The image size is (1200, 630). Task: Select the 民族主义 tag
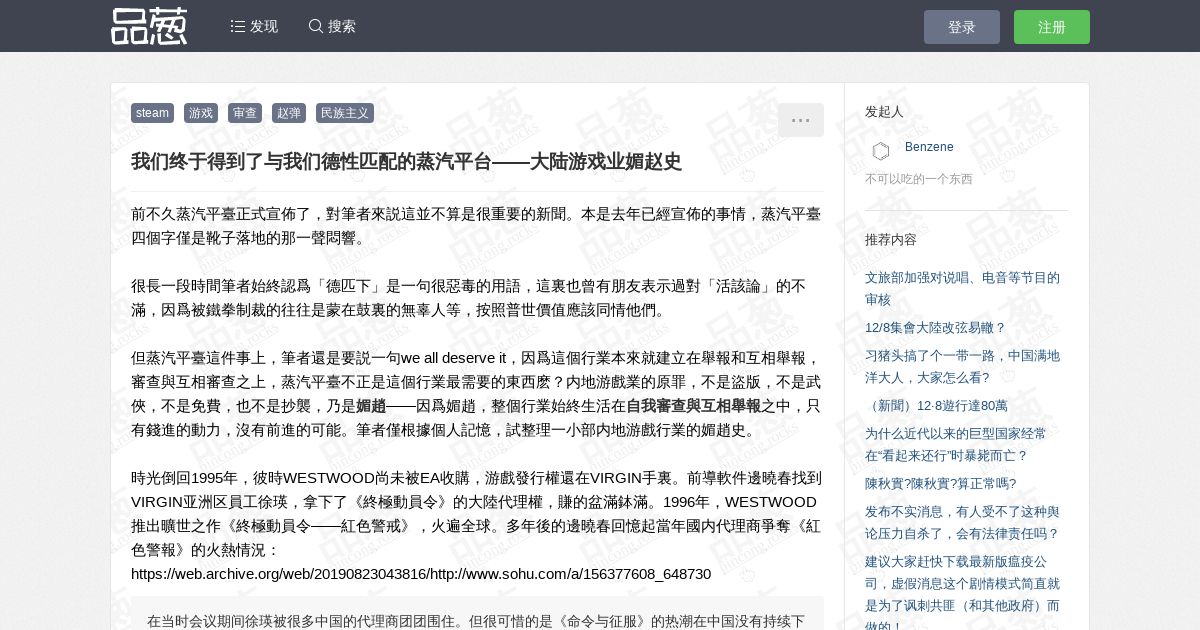pyautogui.click(x=345, y=113)
